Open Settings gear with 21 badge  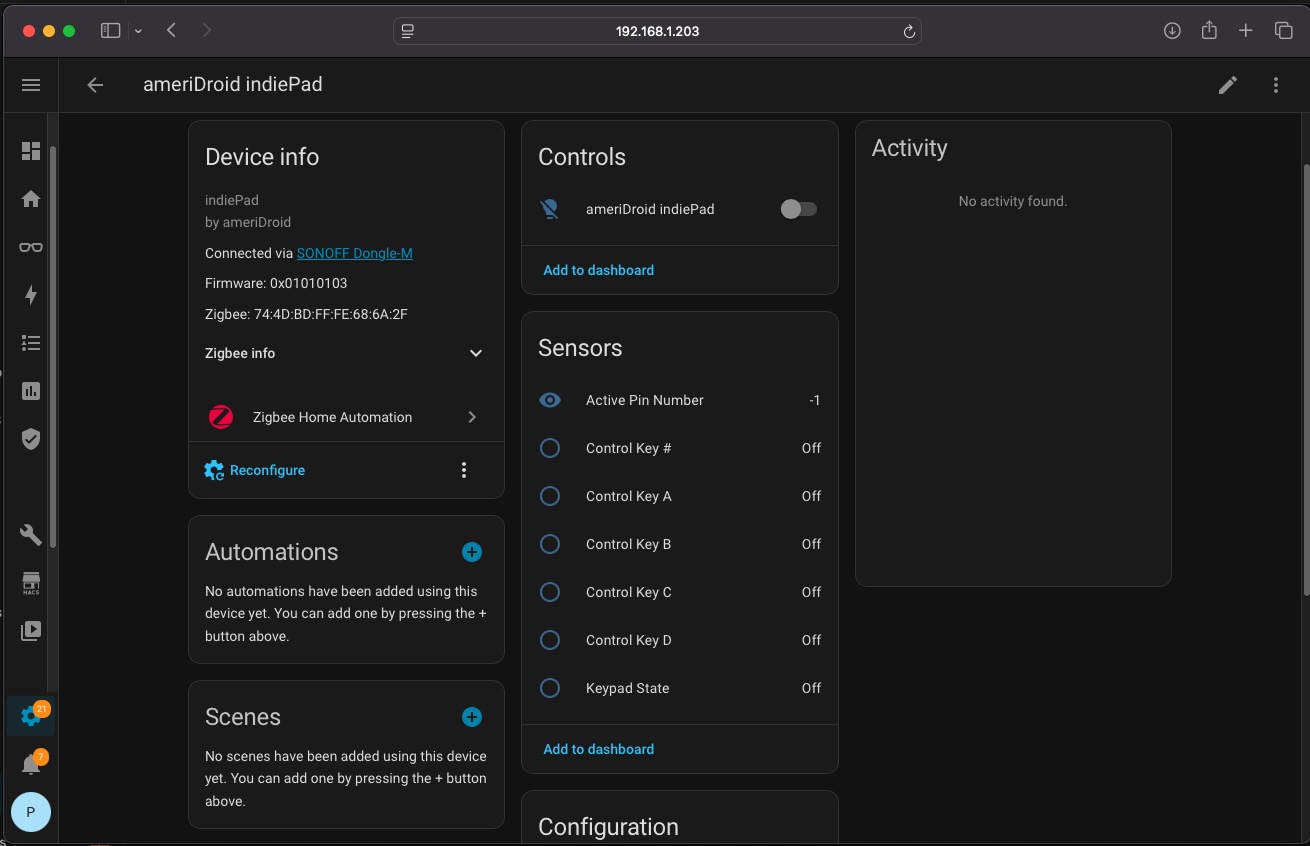click(31, 716)
